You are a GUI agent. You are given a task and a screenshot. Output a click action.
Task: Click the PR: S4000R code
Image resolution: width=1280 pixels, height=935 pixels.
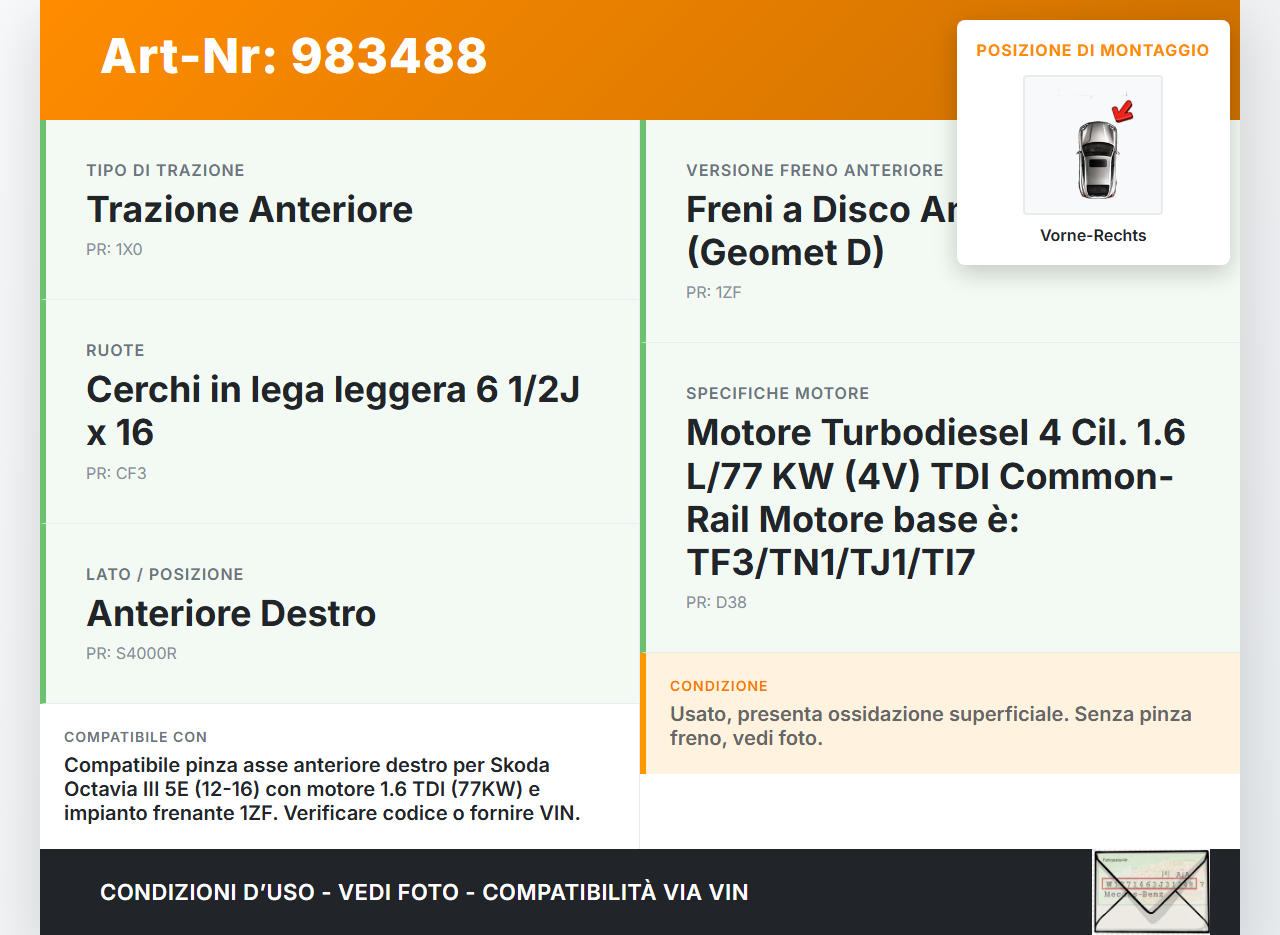coord(131,654)
